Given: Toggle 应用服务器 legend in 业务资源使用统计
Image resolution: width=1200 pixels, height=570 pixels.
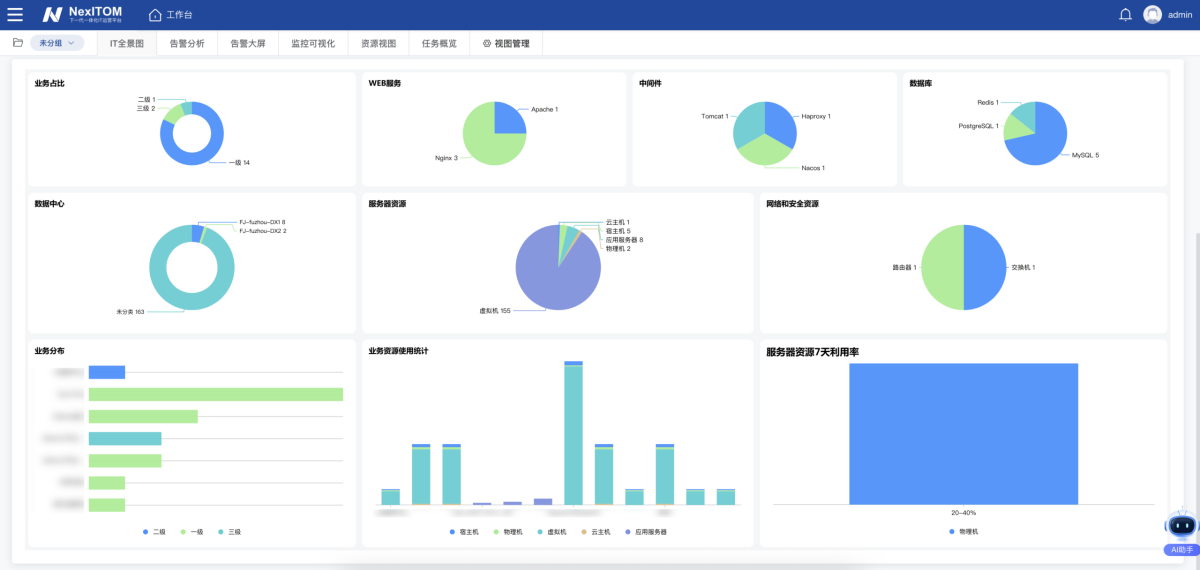Looking at the screenshot, I should pos(648,532).
